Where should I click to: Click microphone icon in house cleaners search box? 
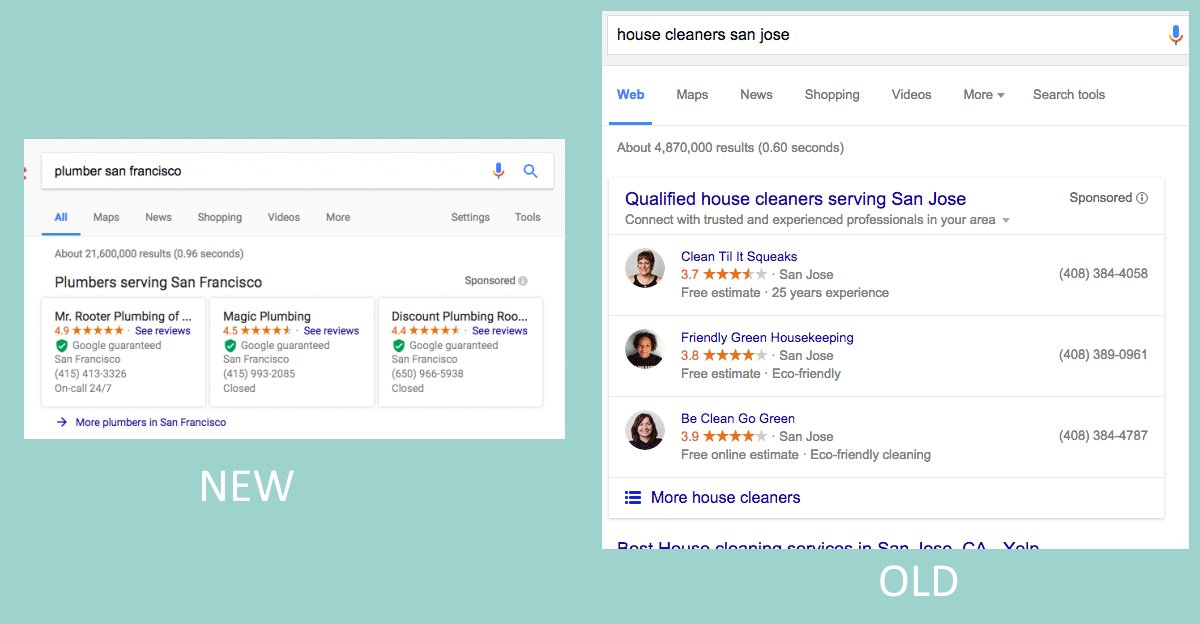coord(1176,35)
